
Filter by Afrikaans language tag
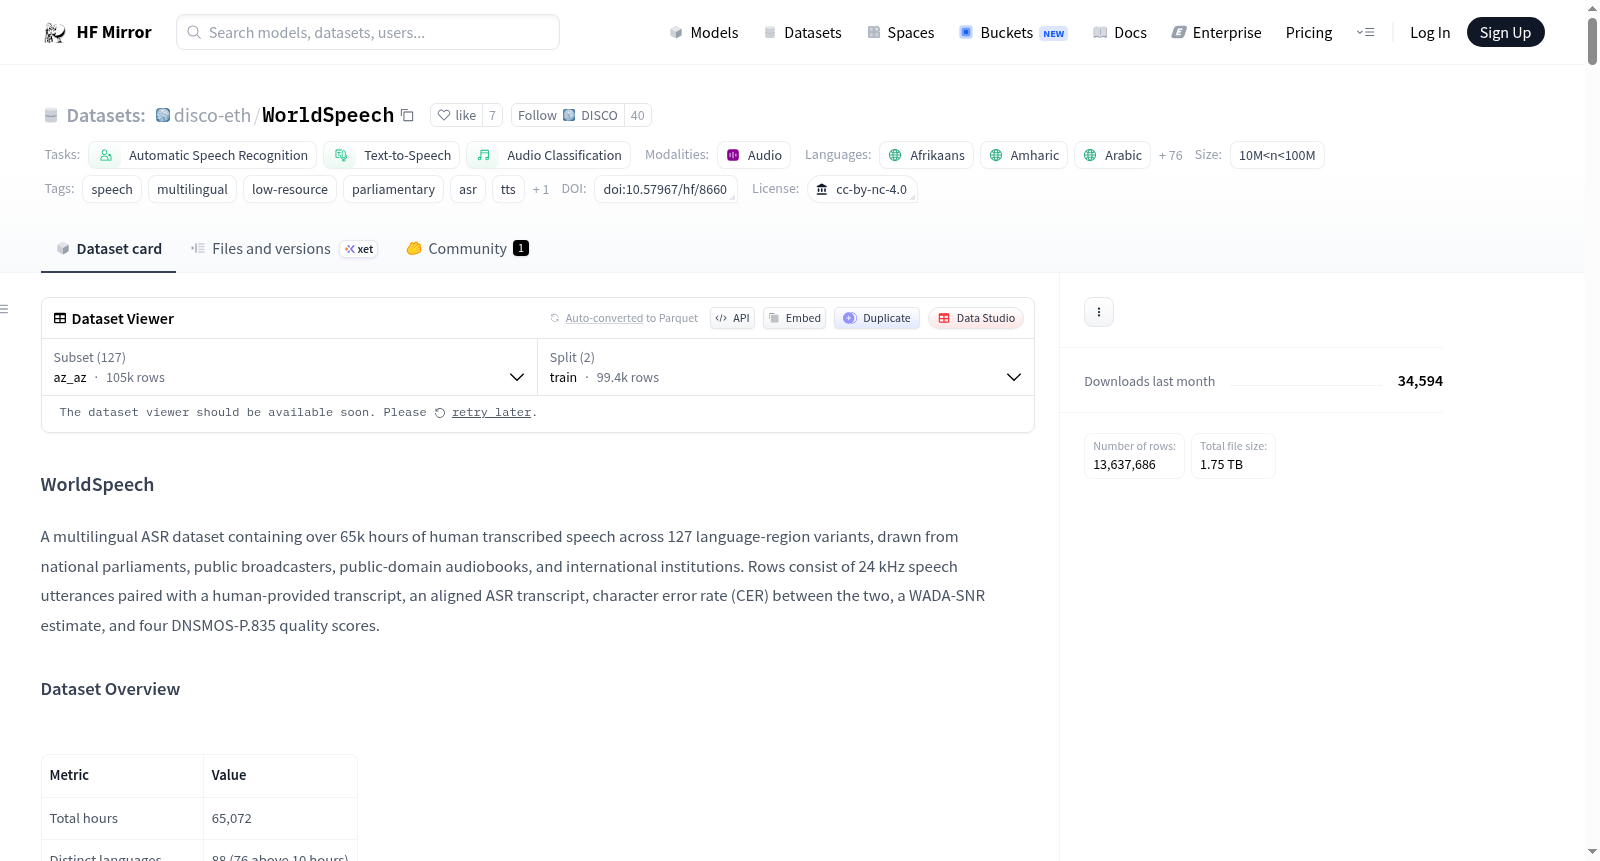pyautogui.click(x=927, y=155)
